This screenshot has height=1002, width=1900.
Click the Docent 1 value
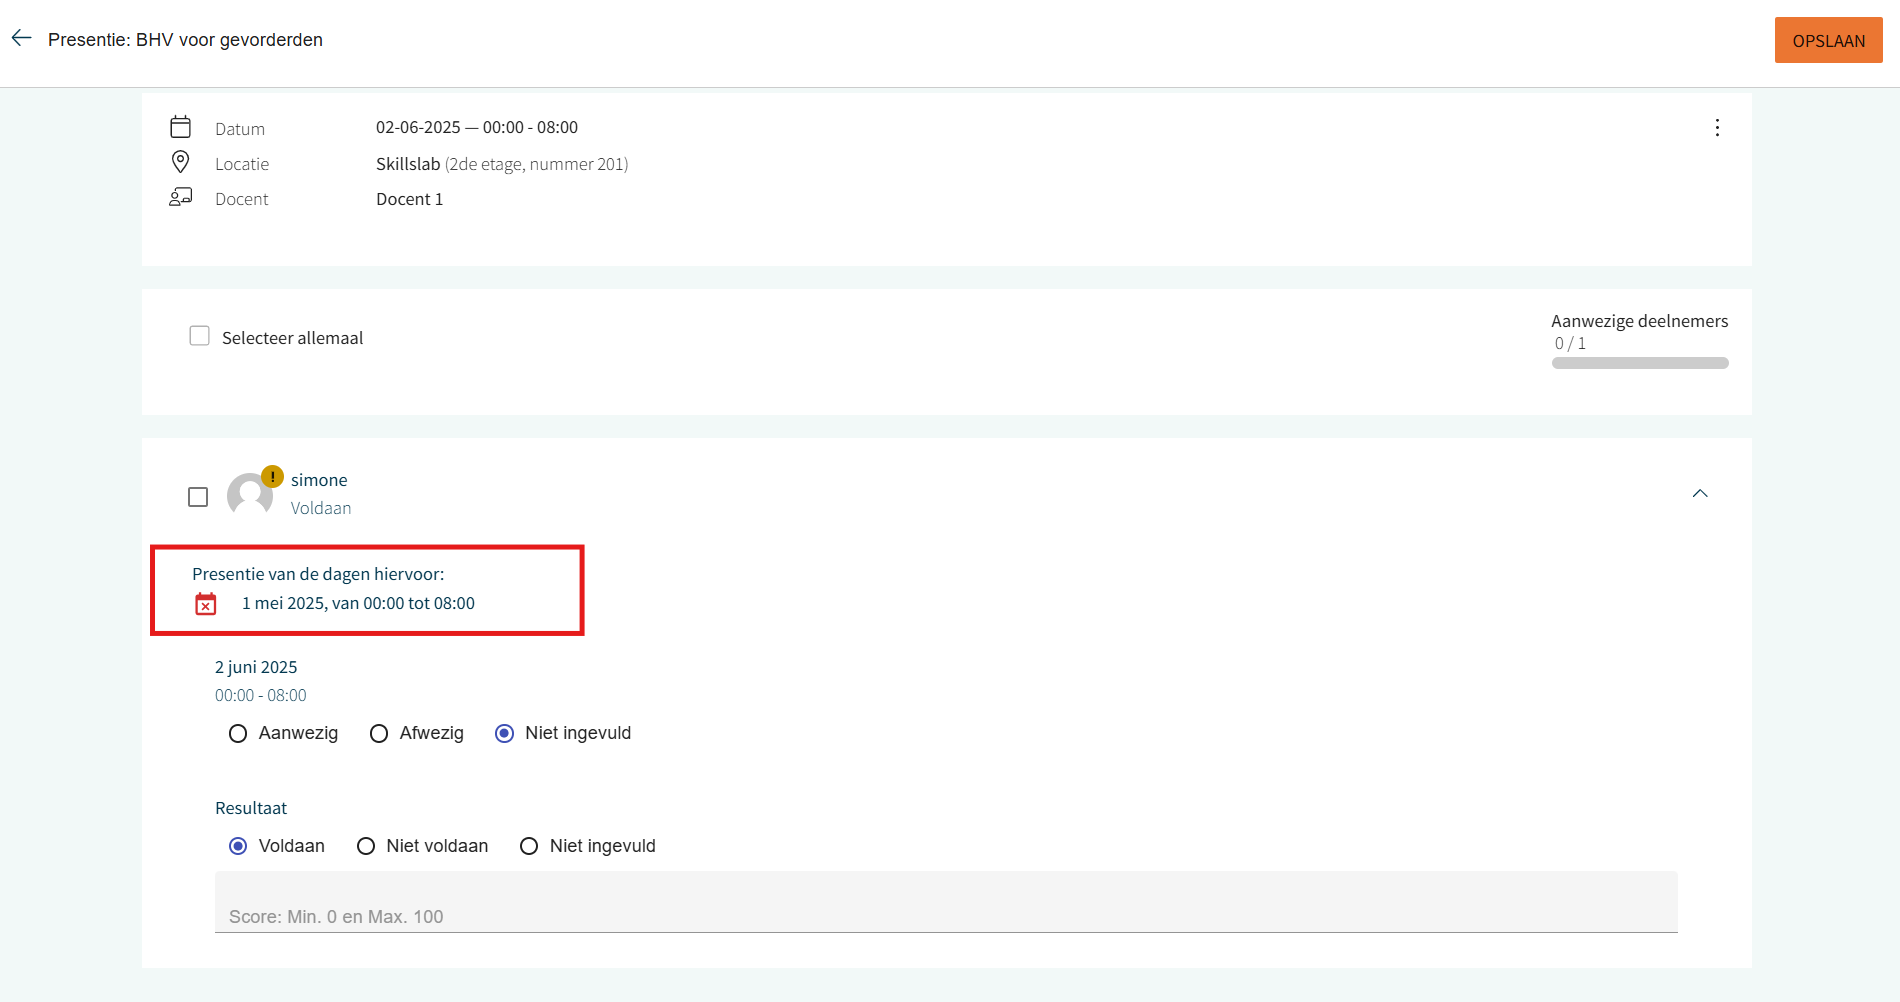tap(409, 199)
